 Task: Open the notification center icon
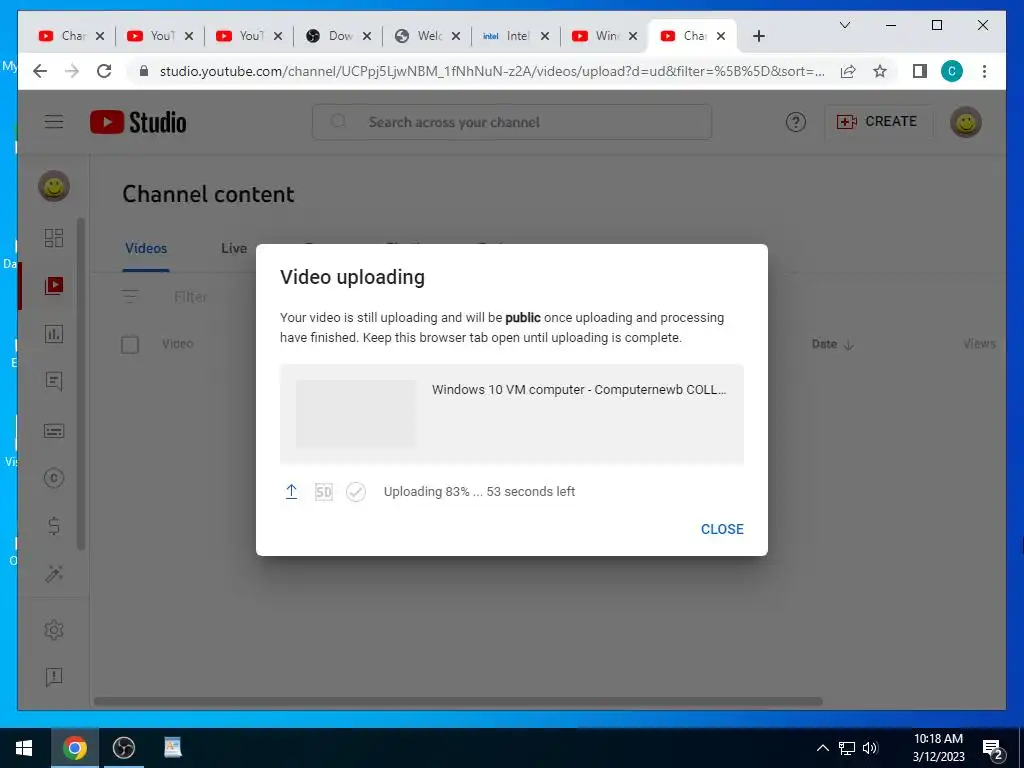pyautogui.click(x=993, y=749)
